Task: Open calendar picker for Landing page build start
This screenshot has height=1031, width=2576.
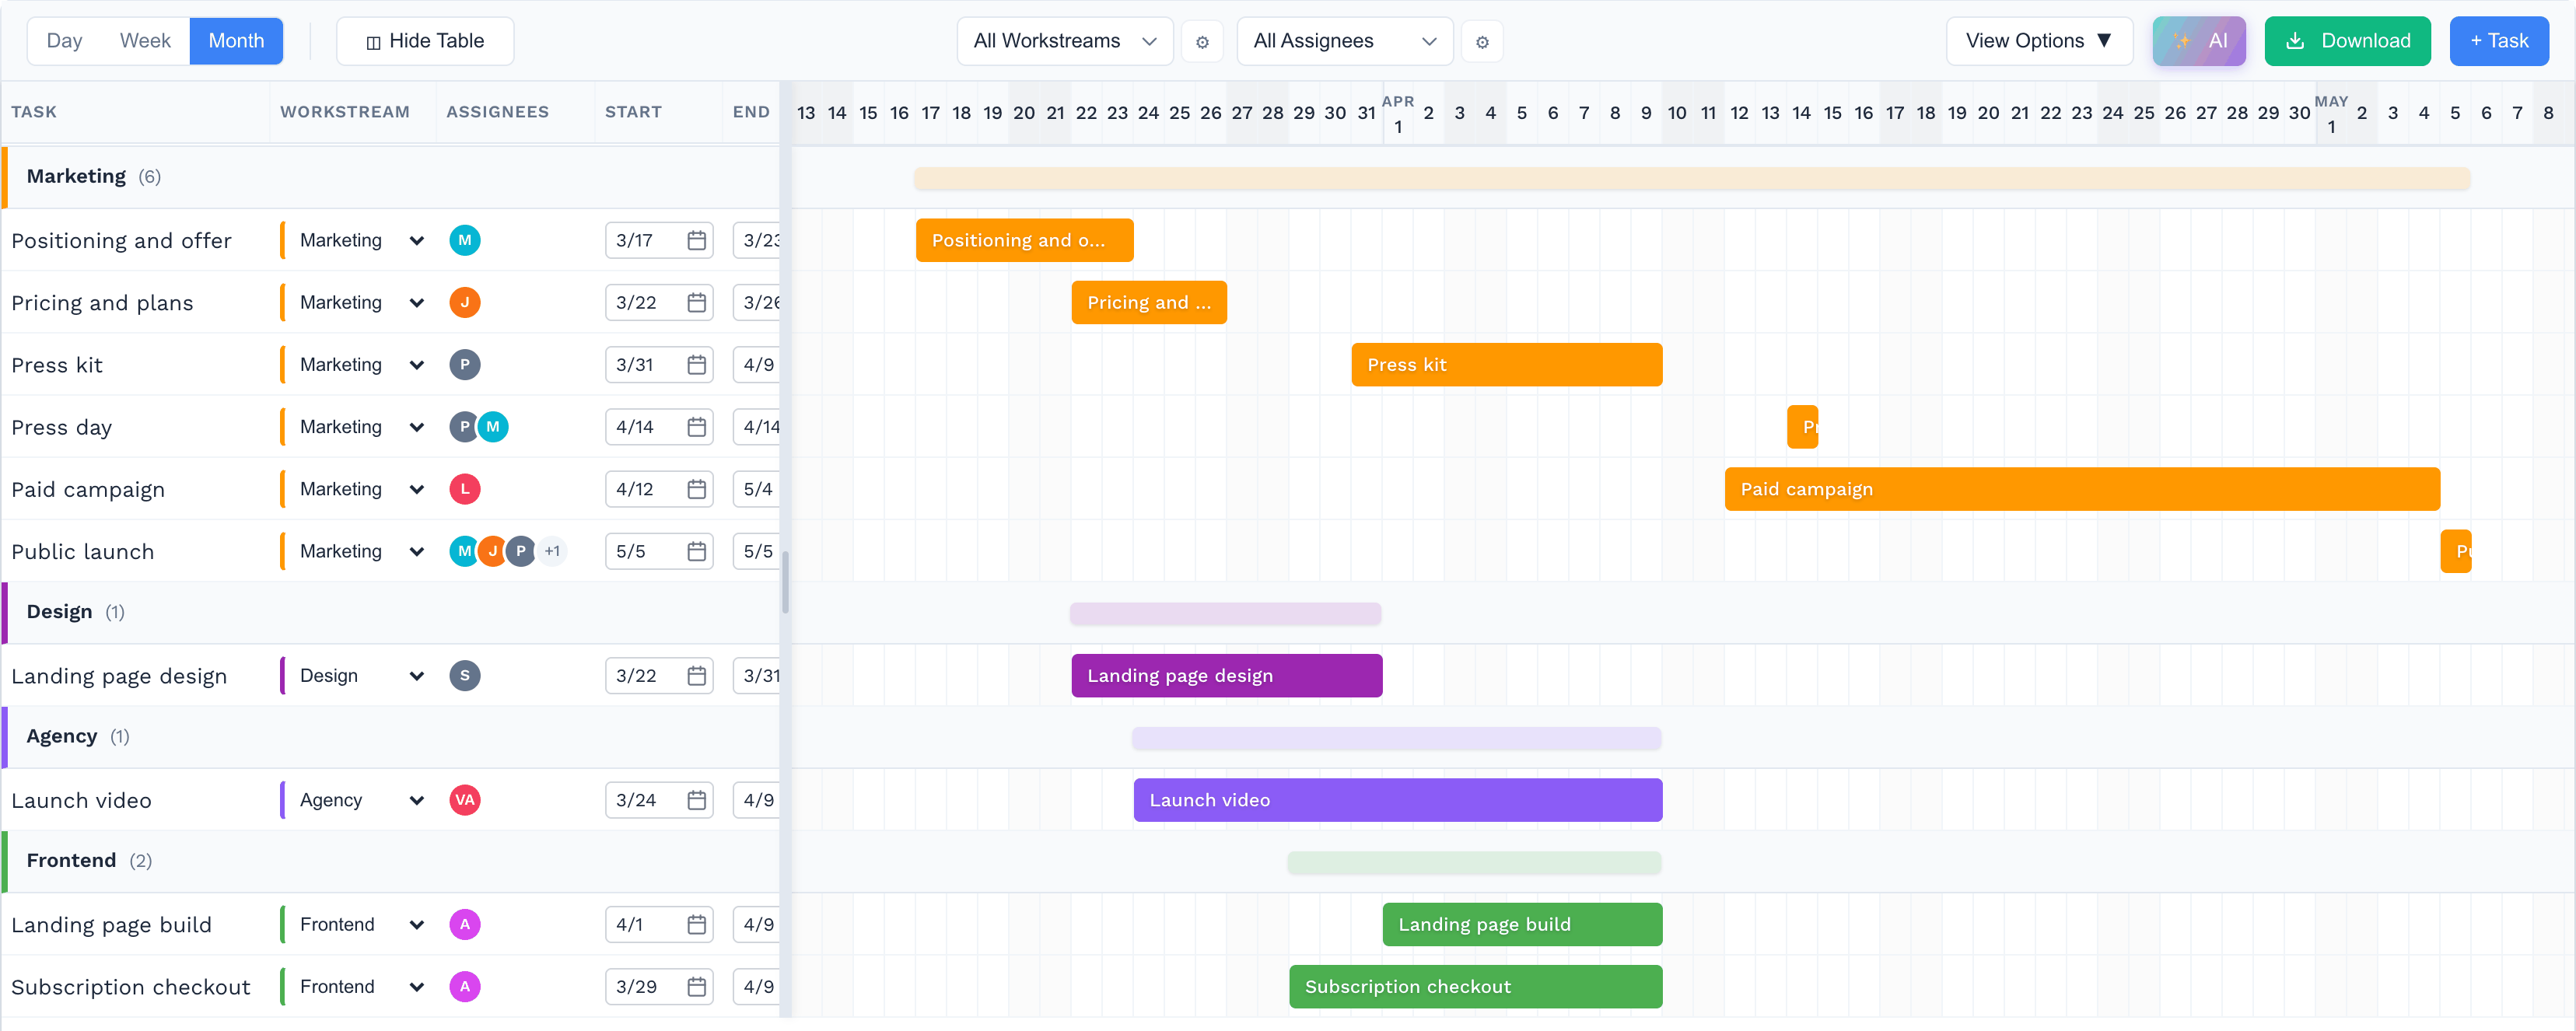Action: [x=697, y=924]
